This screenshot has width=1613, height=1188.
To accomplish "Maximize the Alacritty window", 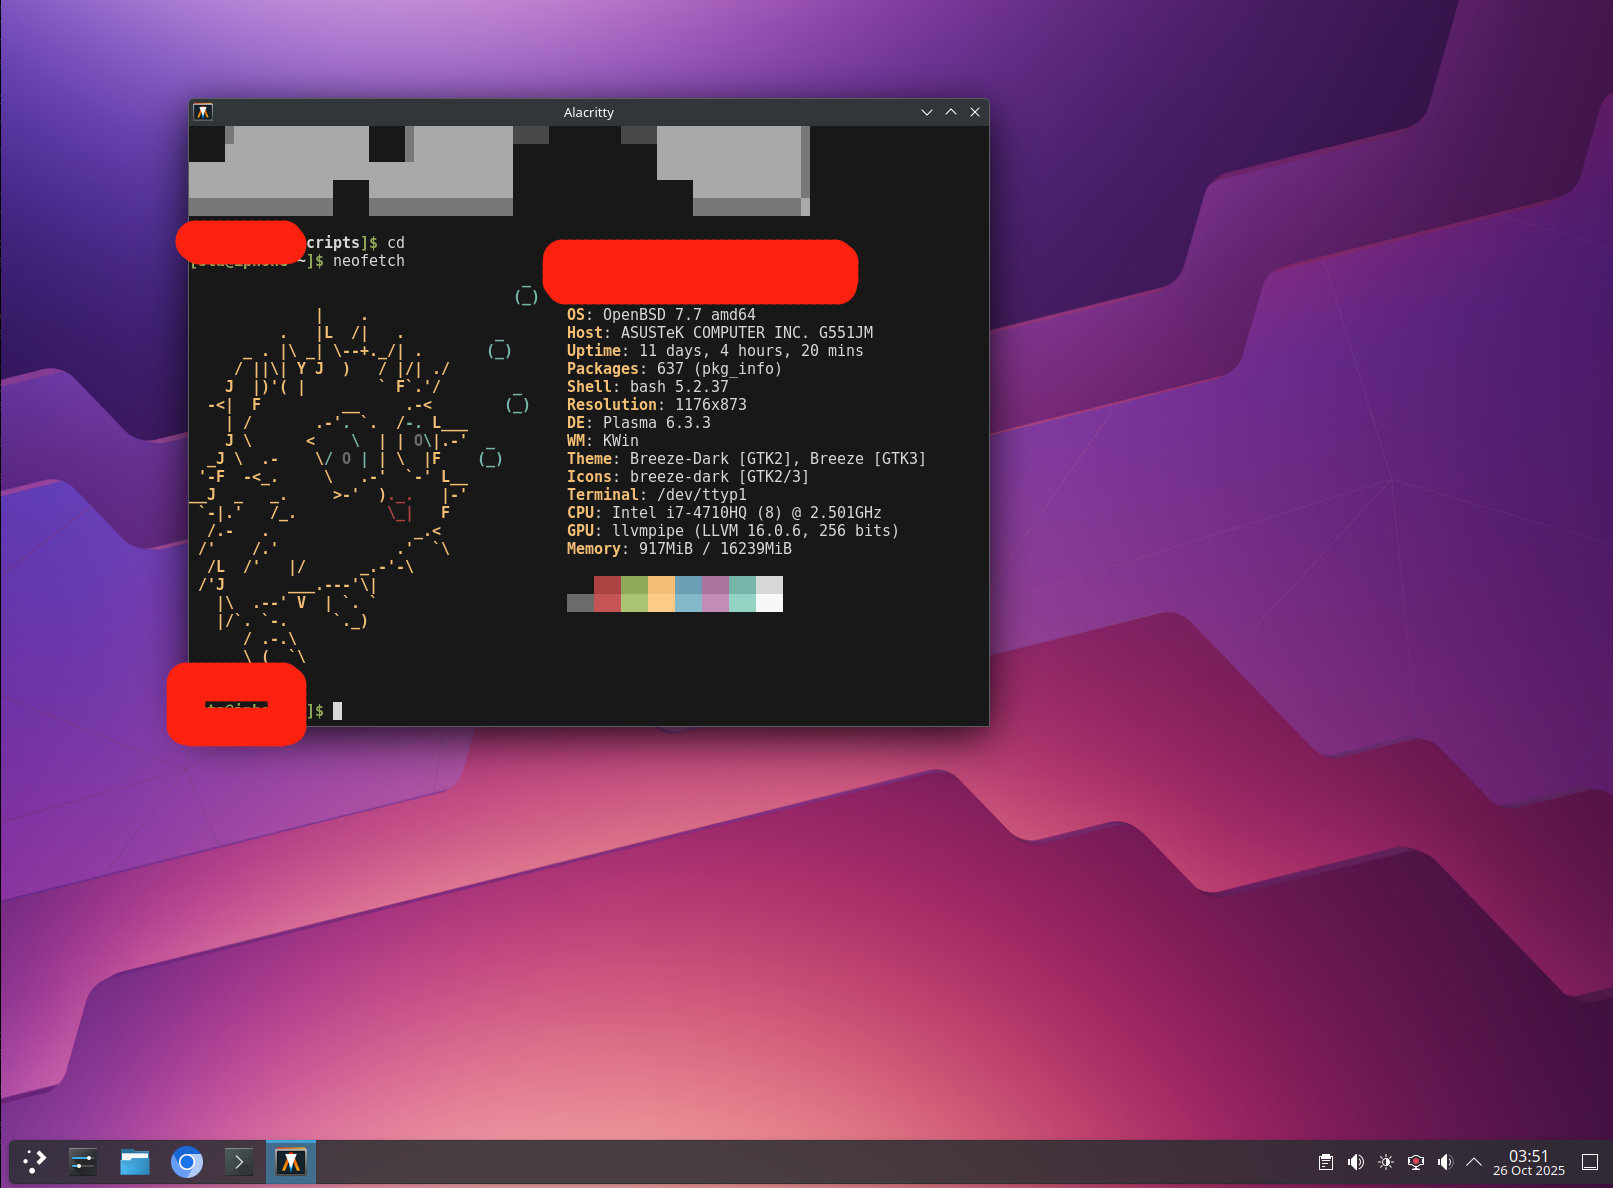I will tap(951, 112).
